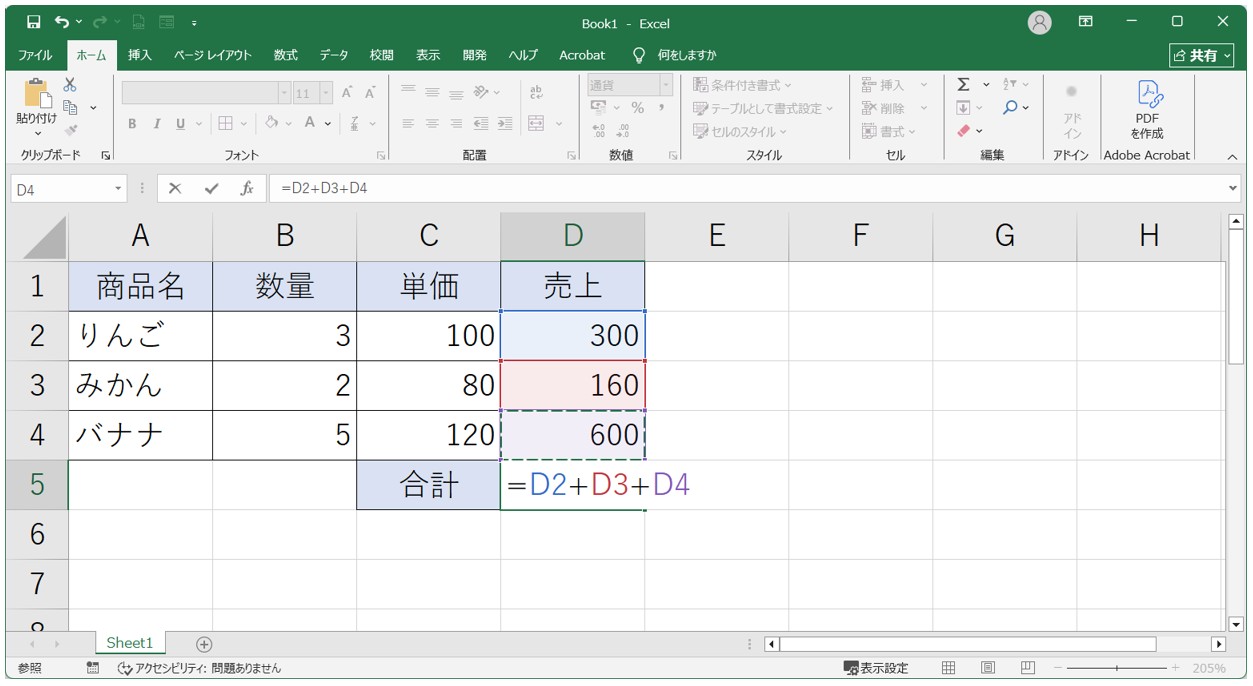Open the user account avatar icon
Image resolution: width=1253 pixels, height=686 pixels.
[1040, 22]
